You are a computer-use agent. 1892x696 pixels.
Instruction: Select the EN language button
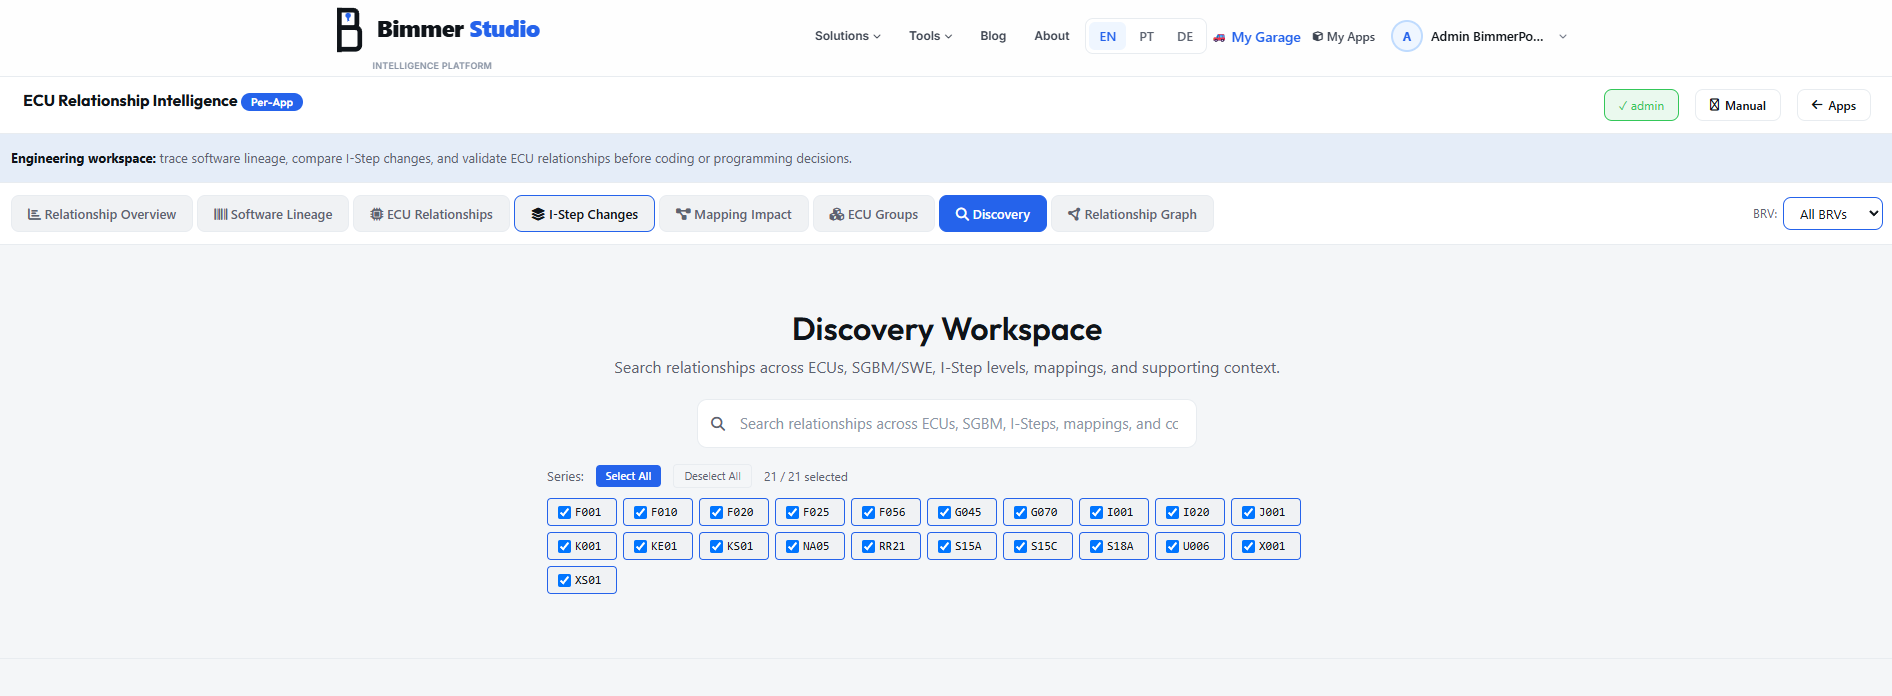(1108, 37)
